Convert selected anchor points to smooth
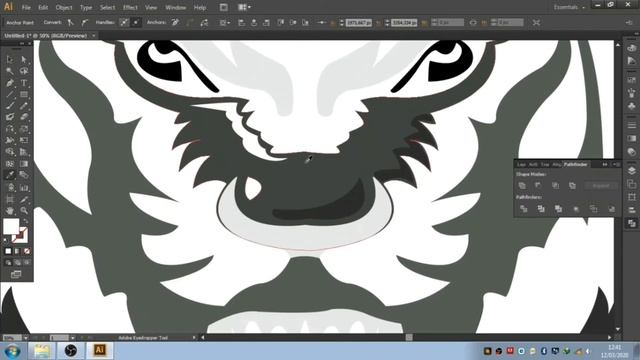 pyautogui.click(x=84, y=22)
